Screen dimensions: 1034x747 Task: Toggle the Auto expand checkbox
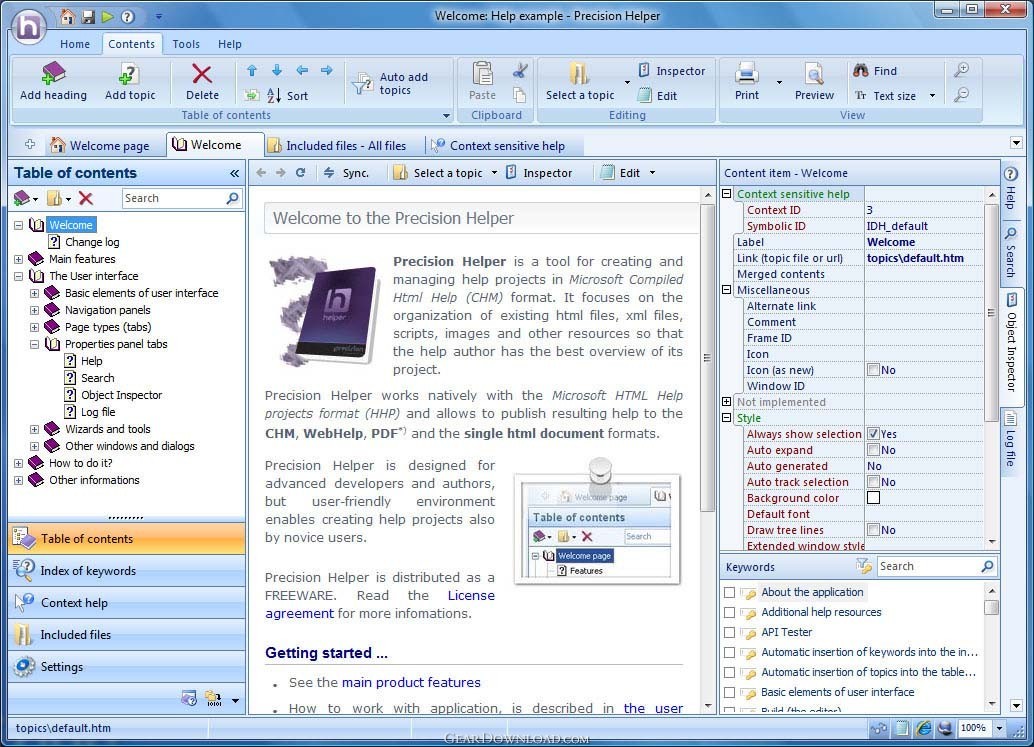click(873, 450)
